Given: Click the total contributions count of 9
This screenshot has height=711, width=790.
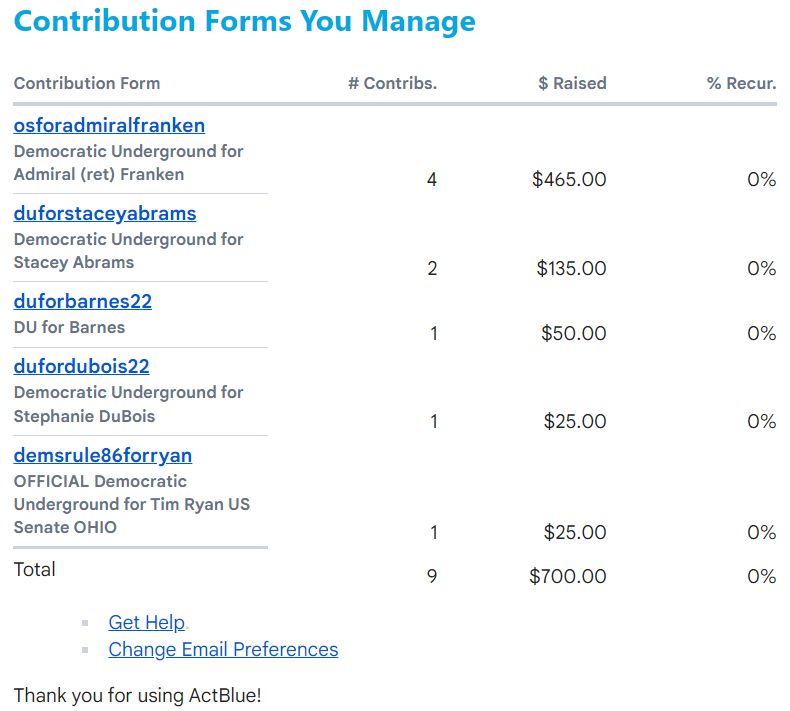Looking at the screenshot, I should (x=432, y=576).
